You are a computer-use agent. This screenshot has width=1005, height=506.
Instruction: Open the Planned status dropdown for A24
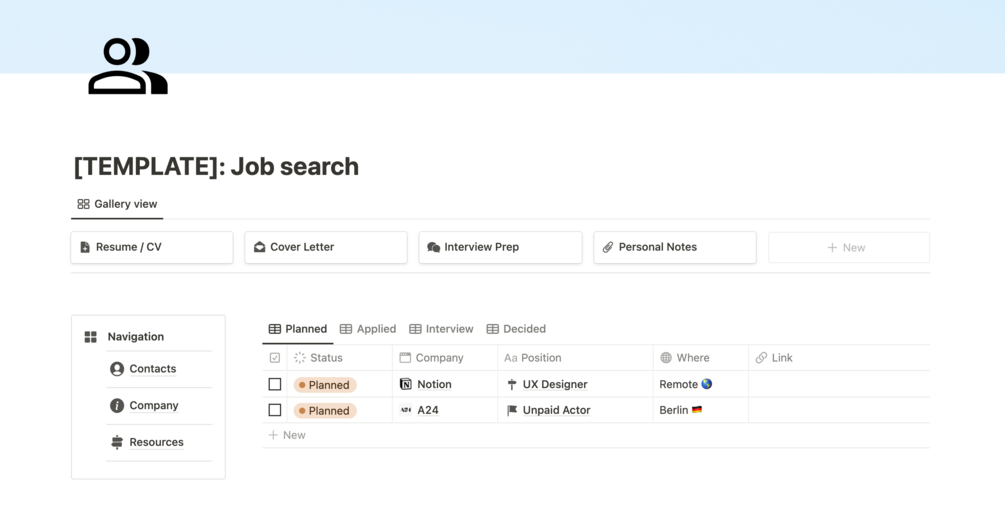click(x=325, y=410)
